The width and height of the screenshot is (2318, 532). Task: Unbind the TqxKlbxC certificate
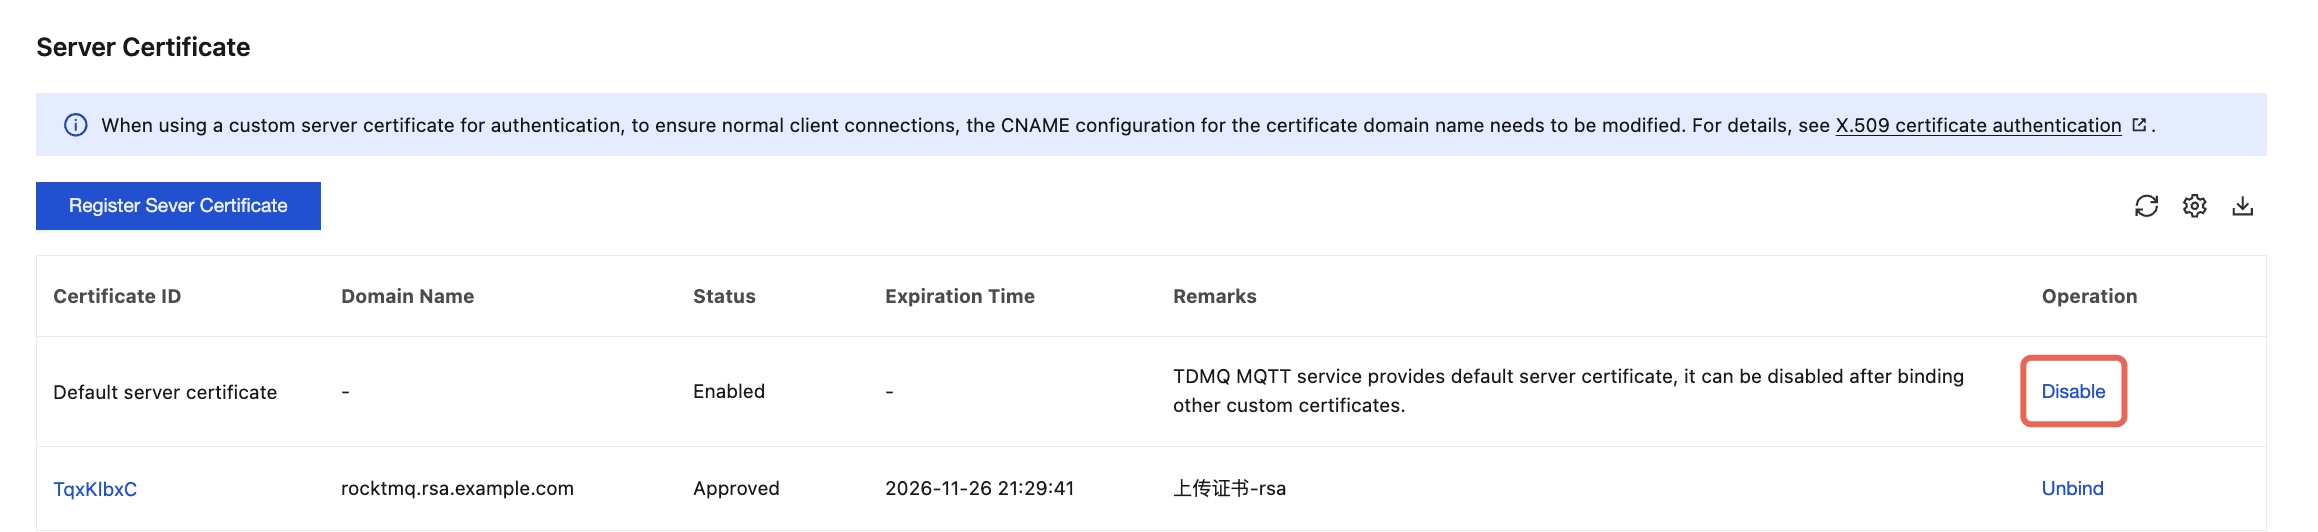pos(2072,488)
